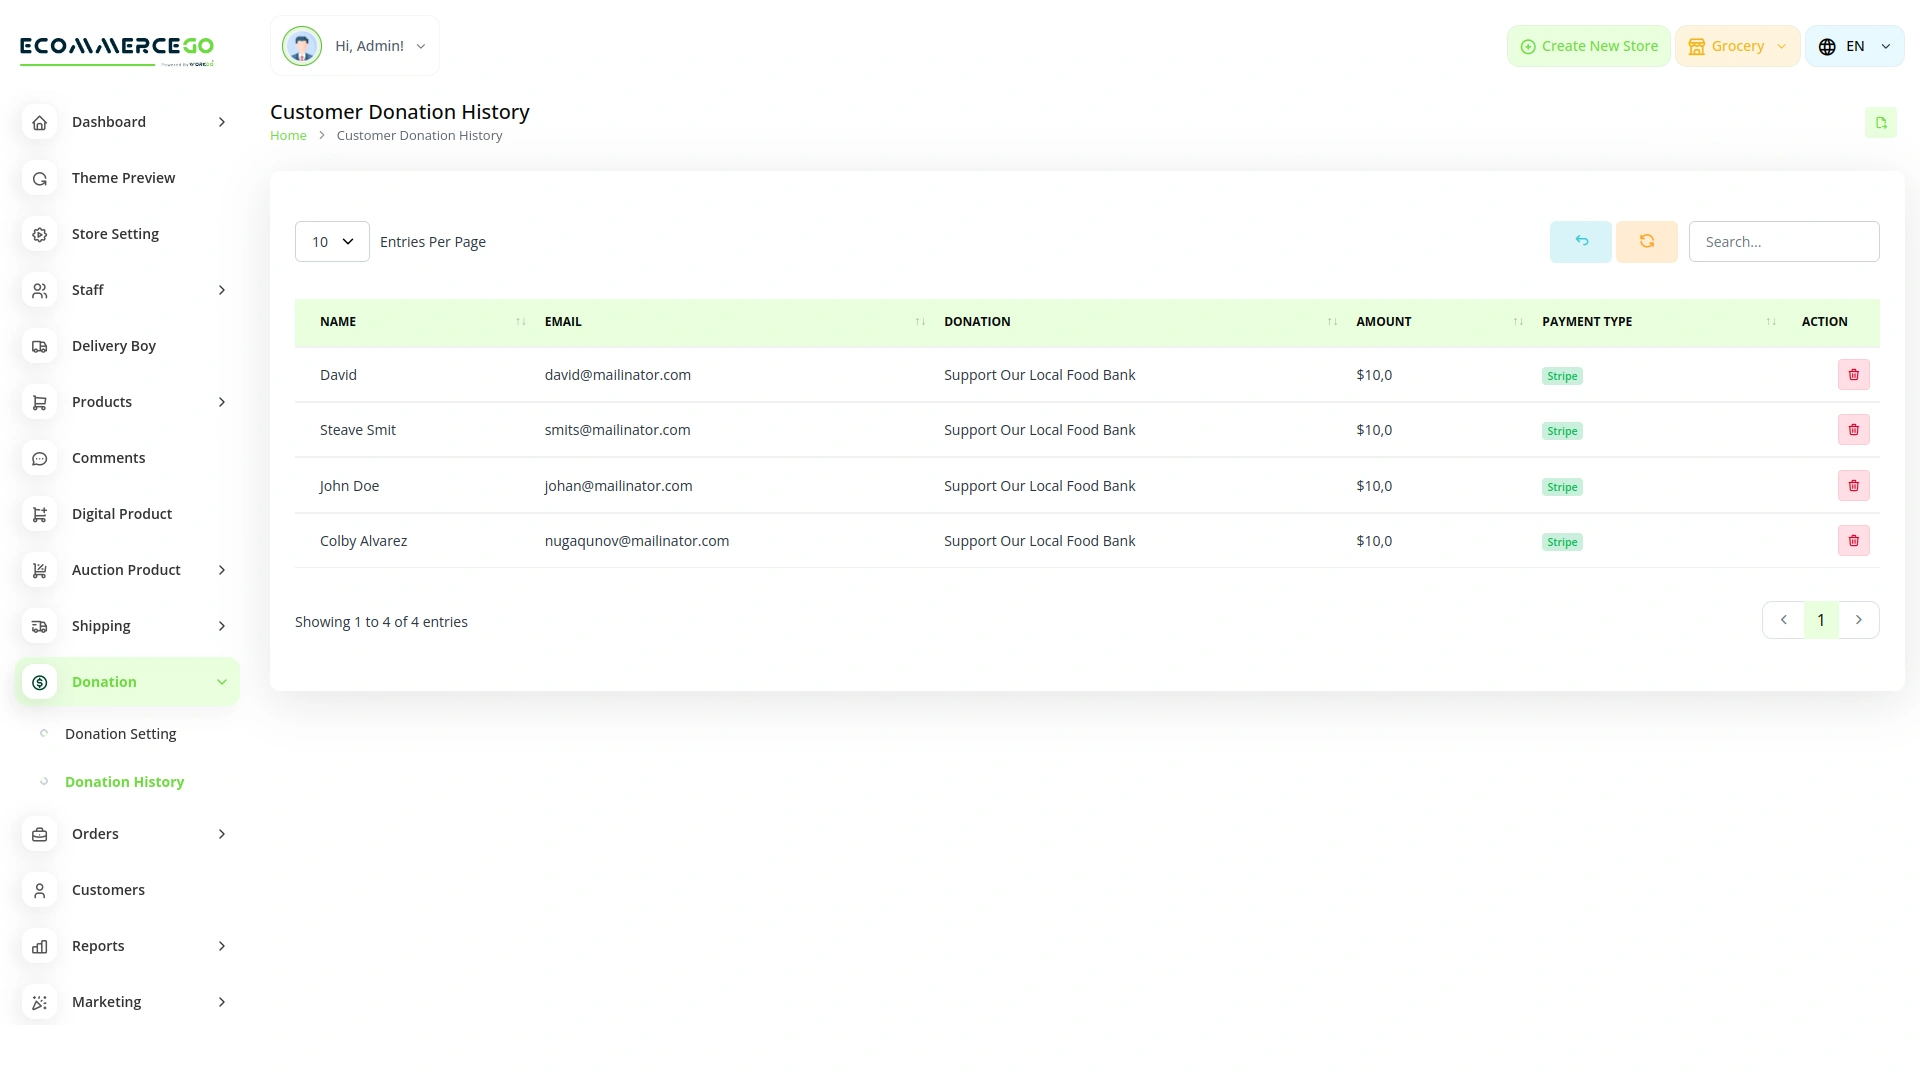1920x1080 pixels.
Task: Click the export file icon
Action: click(1880, 123)
